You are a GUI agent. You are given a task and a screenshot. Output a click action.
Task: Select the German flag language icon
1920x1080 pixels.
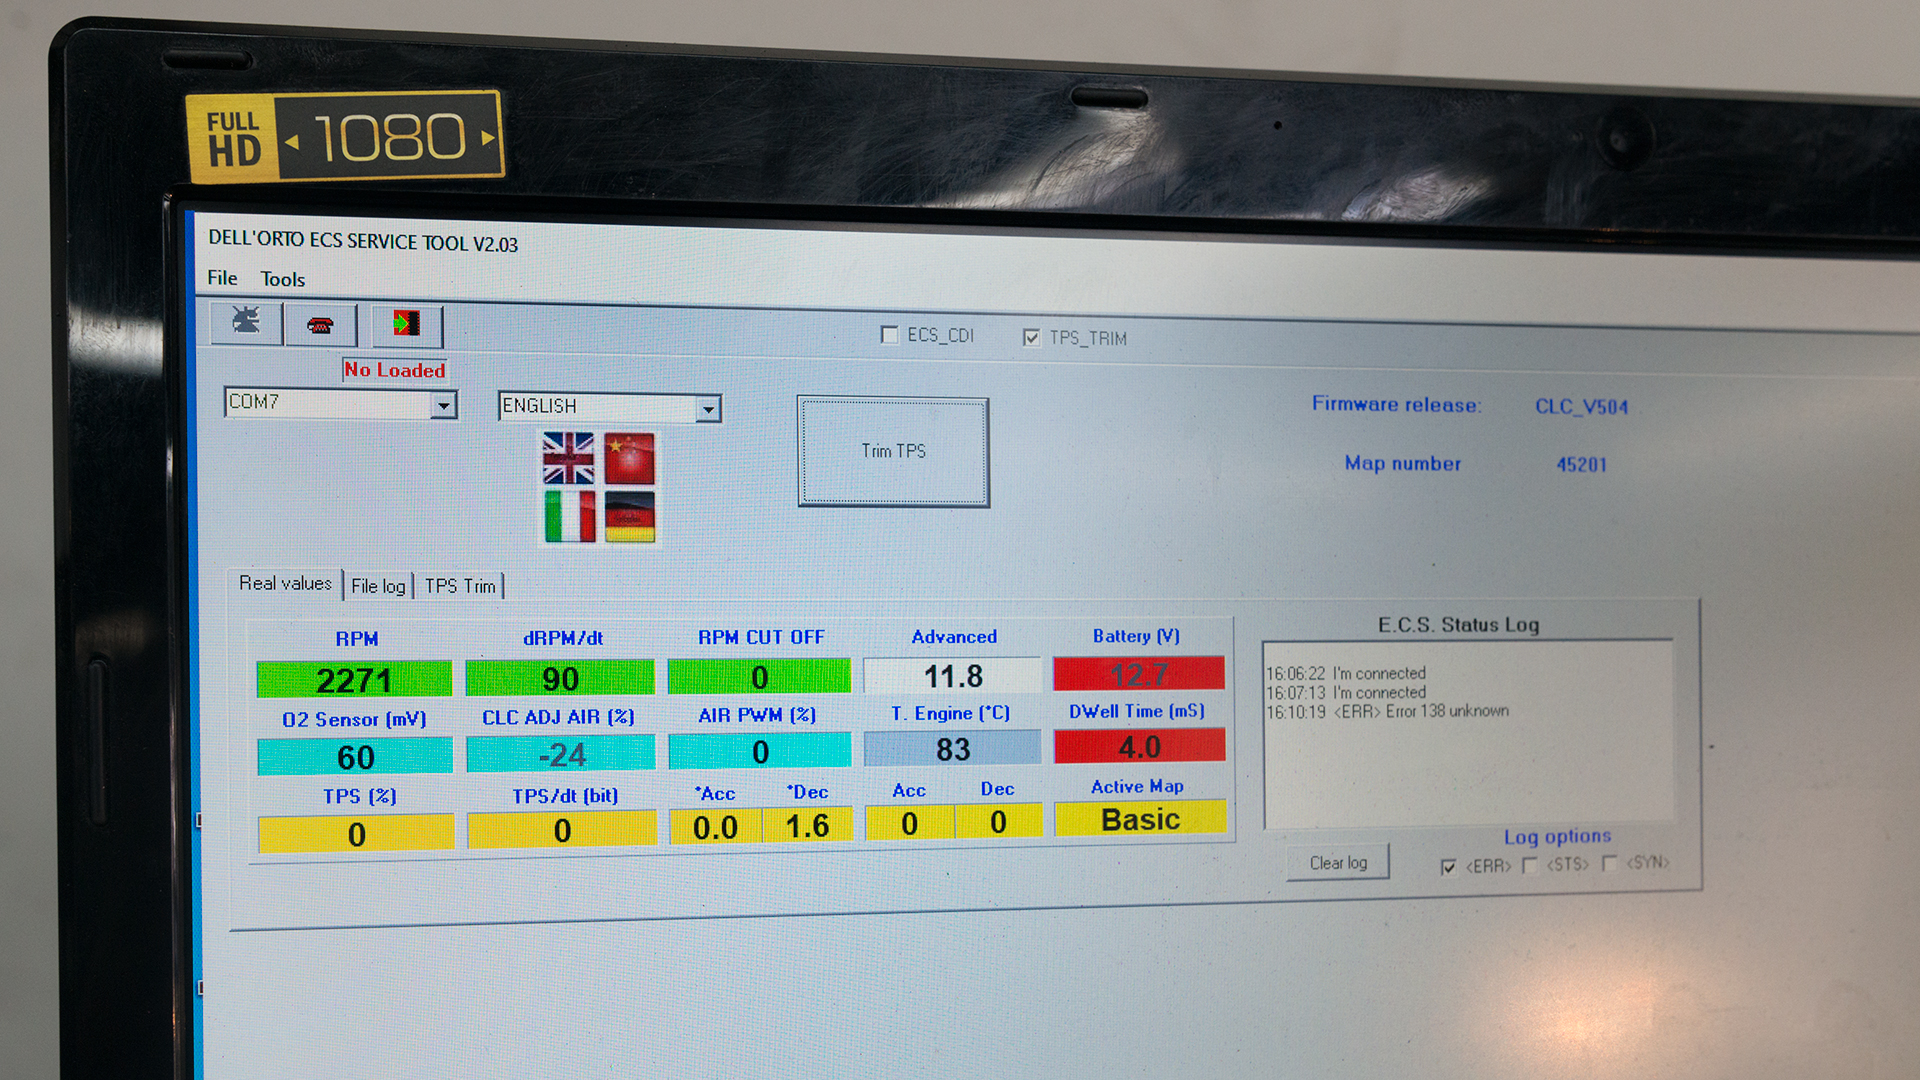click(629, 516)
